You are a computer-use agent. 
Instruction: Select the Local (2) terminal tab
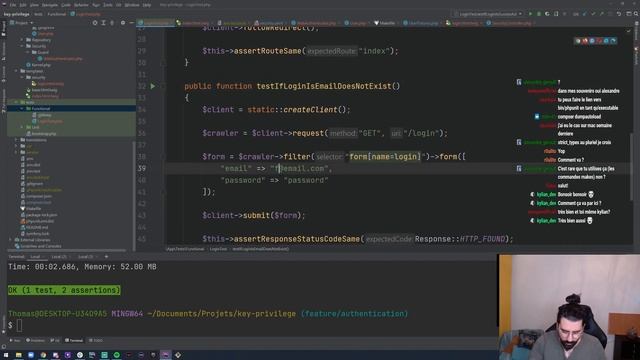(x=59, y=257)
